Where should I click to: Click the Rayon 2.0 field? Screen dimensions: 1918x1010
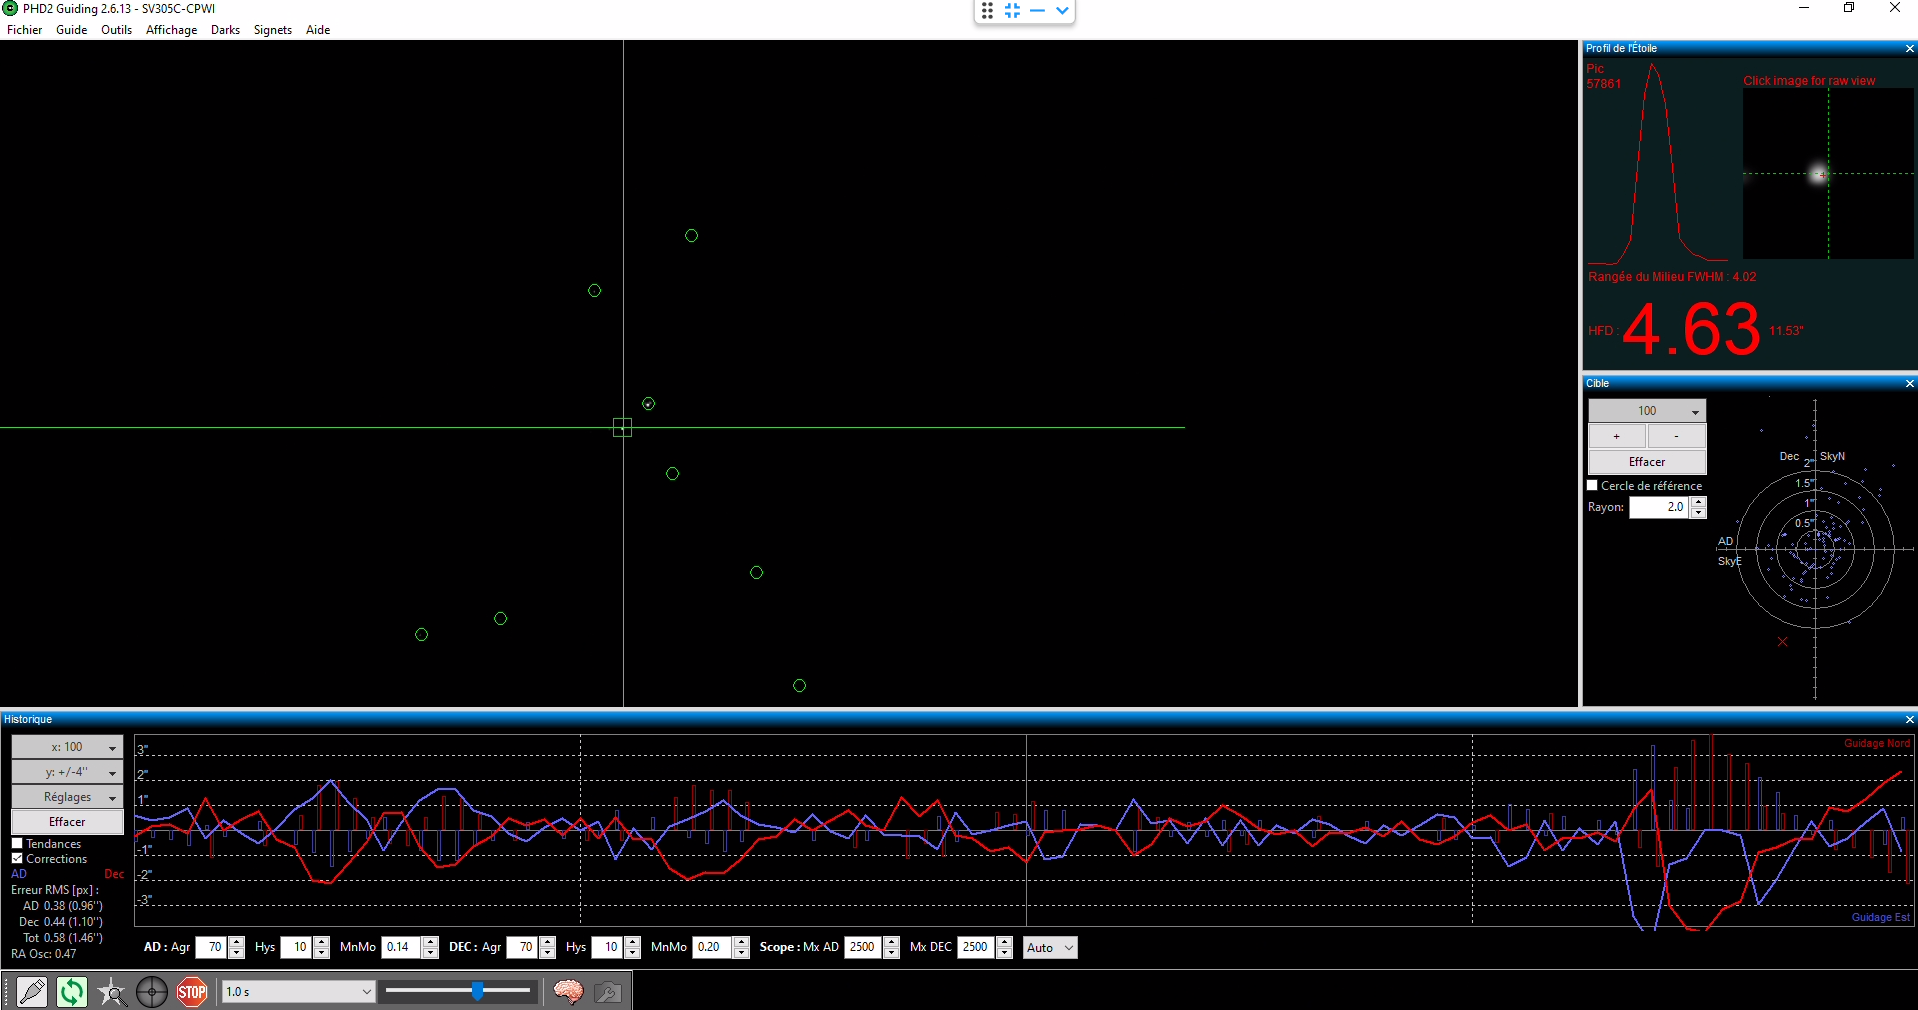(x=1660, y=508)
